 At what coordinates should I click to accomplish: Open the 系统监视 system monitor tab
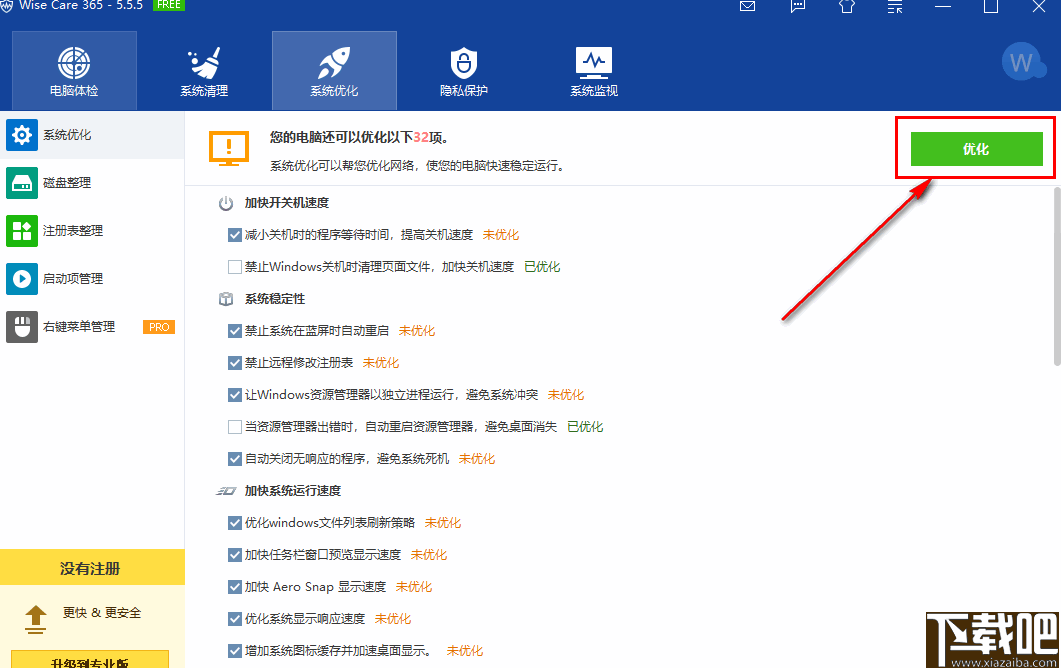[x=593, y=70]
